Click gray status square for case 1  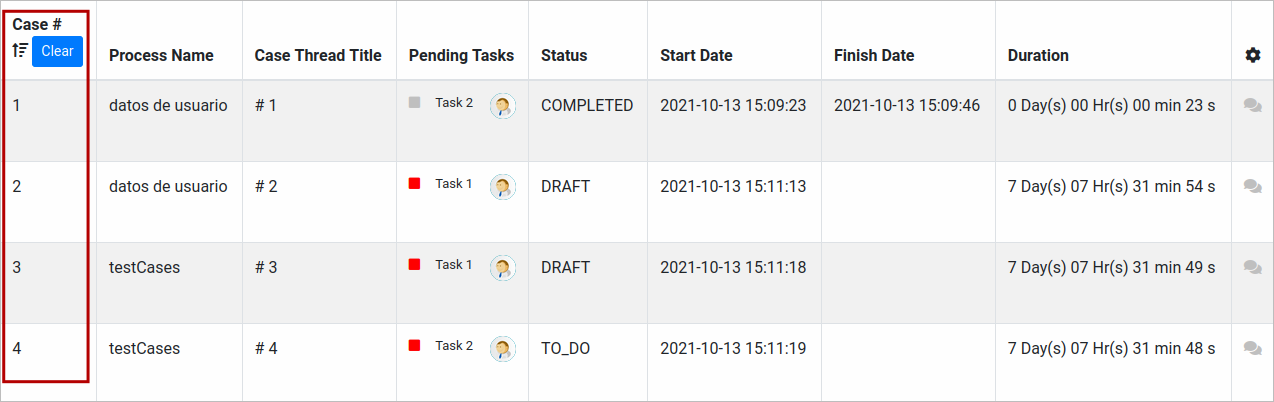pos(414,102)
